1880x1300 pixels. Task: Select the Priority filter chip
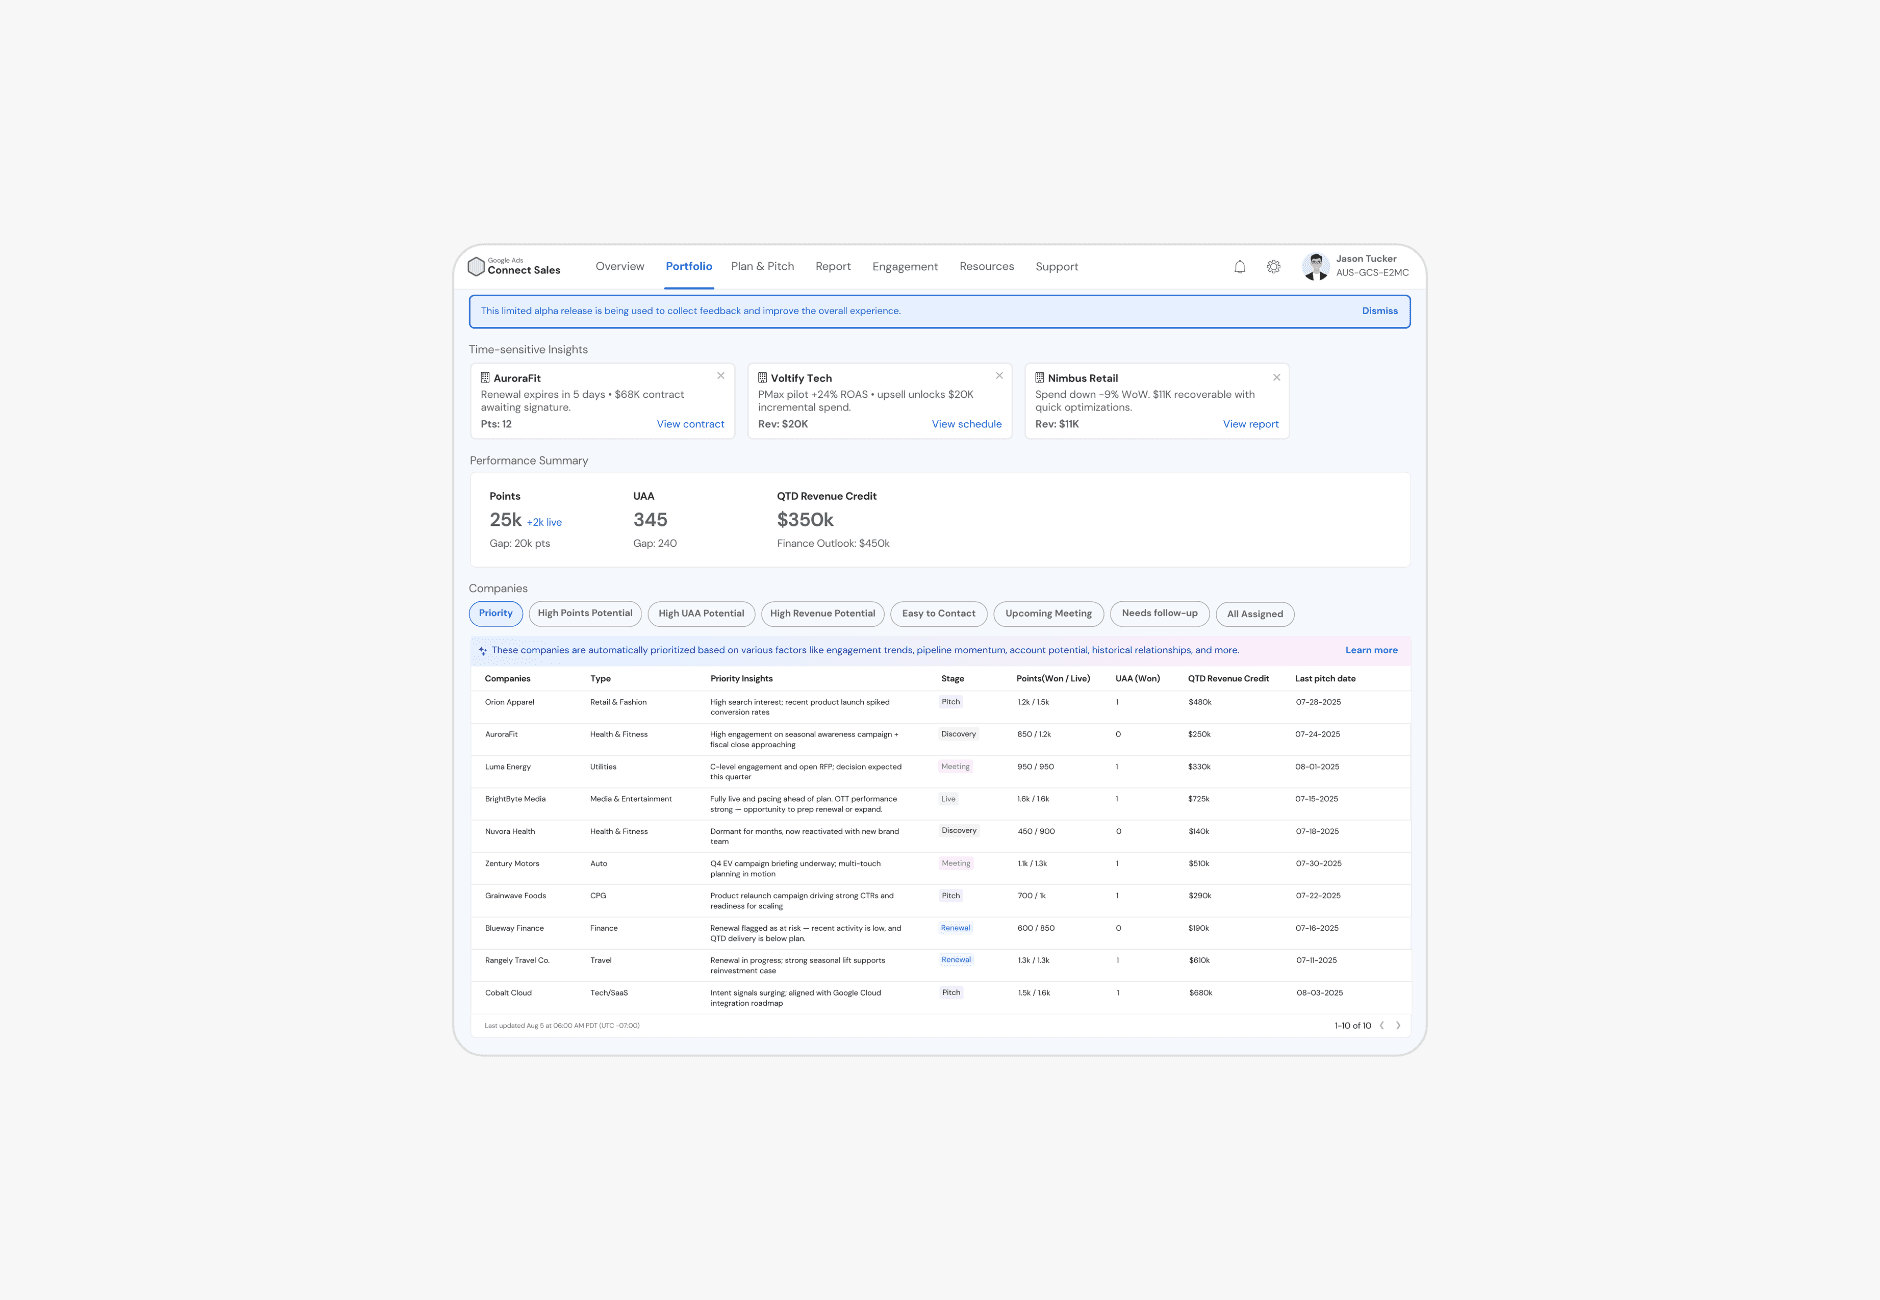tap(496, 614)
